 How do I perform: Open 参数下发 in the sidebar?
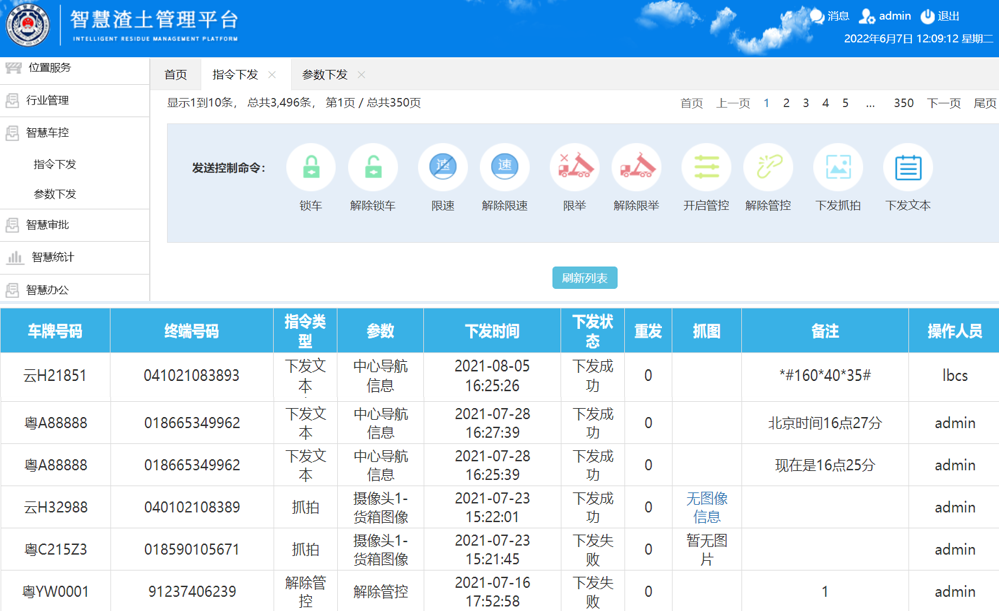[55, 194]
